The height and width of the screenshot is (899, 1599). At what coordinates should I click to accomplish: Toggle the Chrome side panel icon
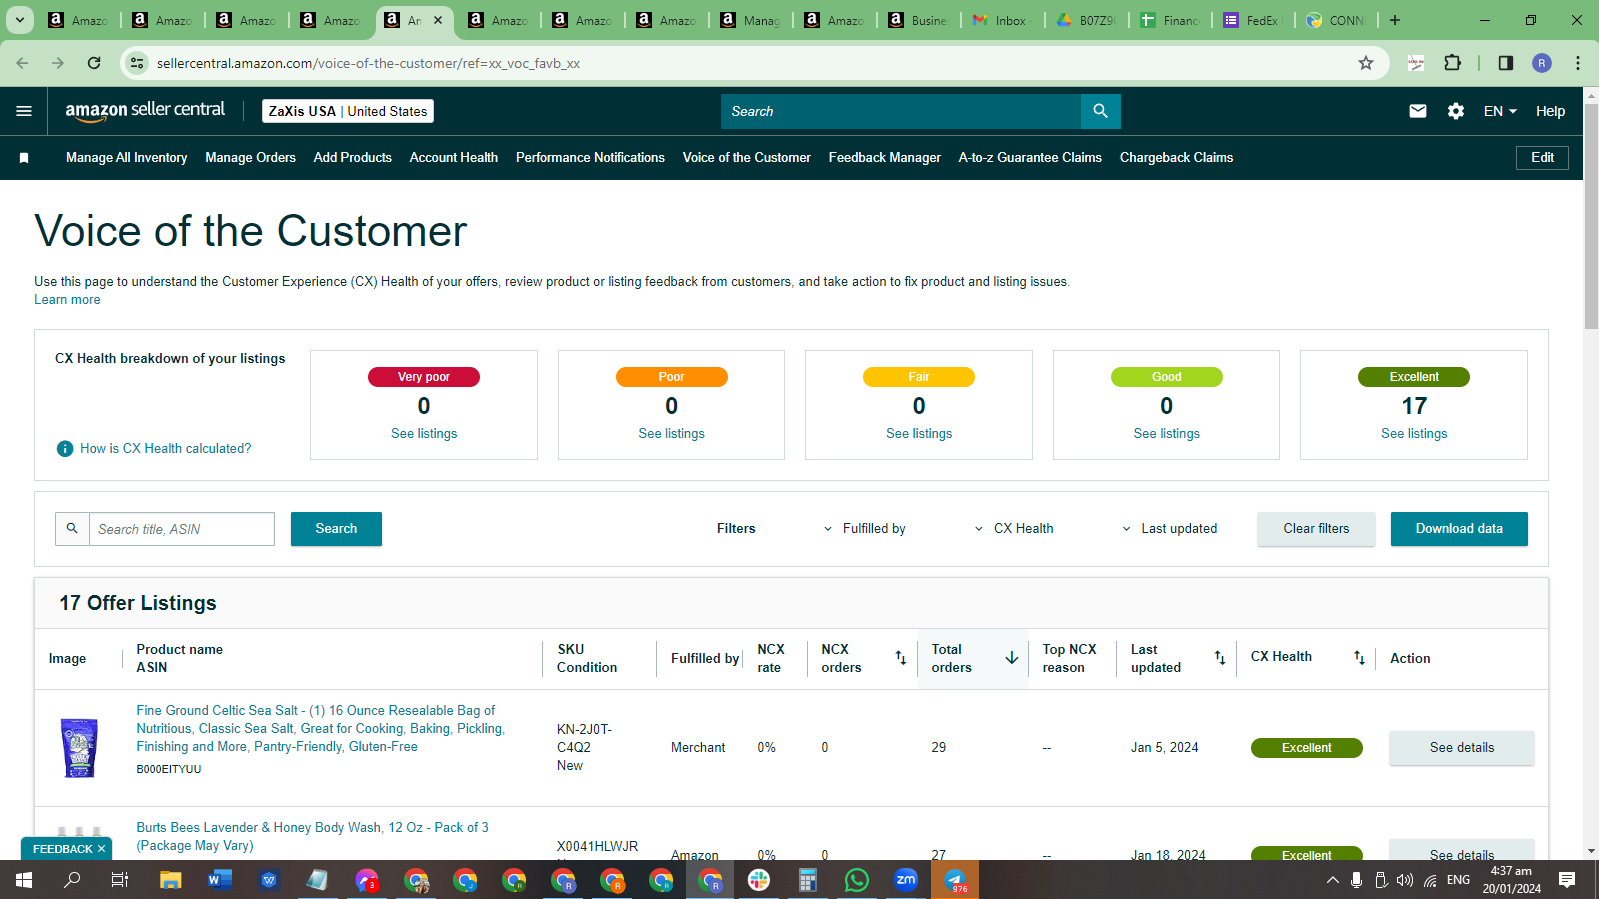tap(1506, 63)
